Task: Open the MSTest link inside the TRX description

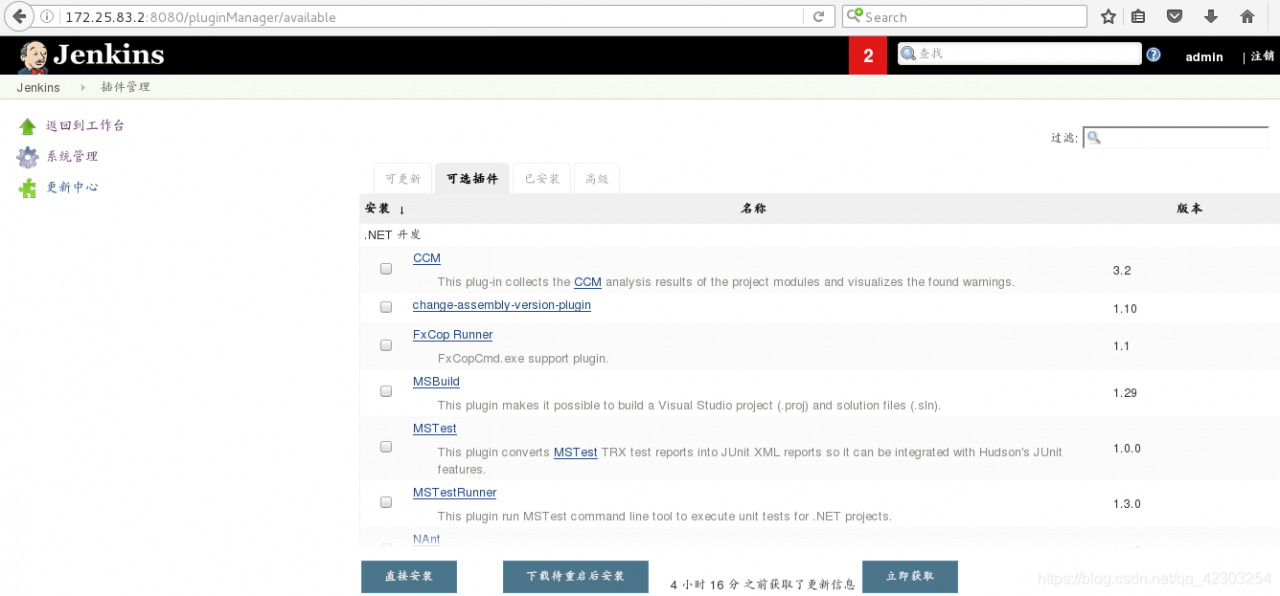Action: click(576, 453)
